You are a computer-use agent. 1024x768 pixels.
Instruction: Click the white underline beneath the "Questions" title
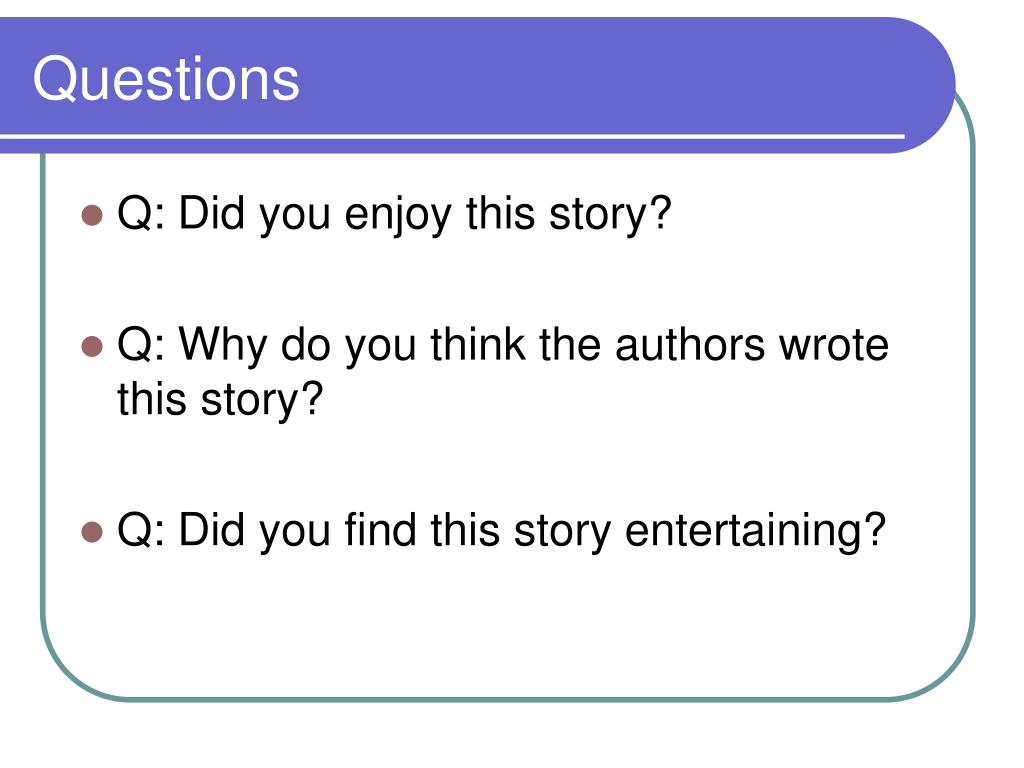(x=452, y=136)
